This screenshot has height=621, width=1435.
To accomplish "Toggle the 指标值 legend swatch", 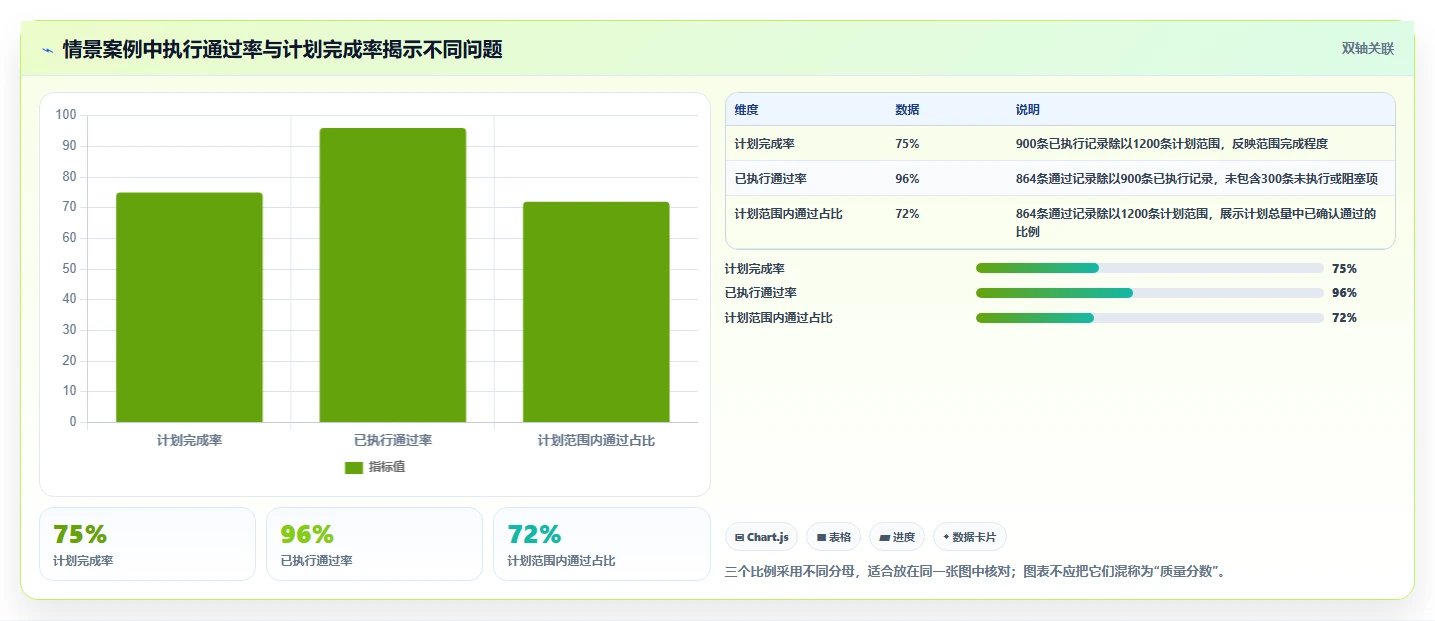I will pos(354,467).
